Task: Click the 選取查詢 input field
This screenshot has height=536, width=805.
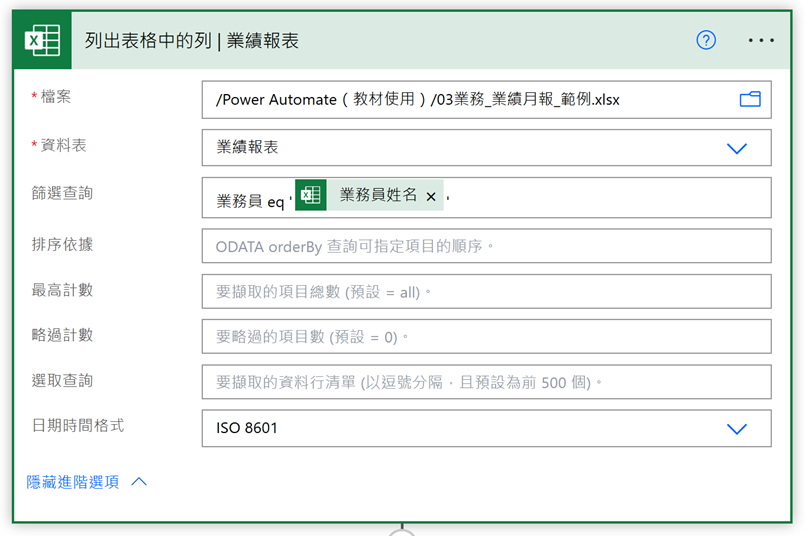Action: (x=486, y=382)
